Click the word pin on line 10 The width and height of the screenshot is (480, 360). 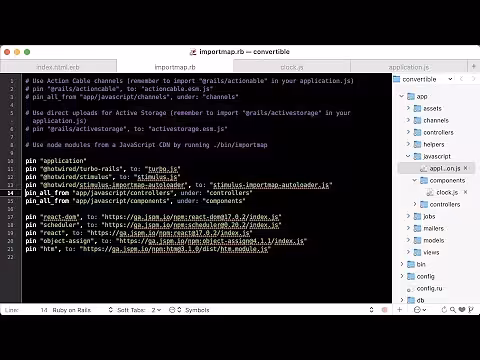pyautogui.click(x=31, y=161)
